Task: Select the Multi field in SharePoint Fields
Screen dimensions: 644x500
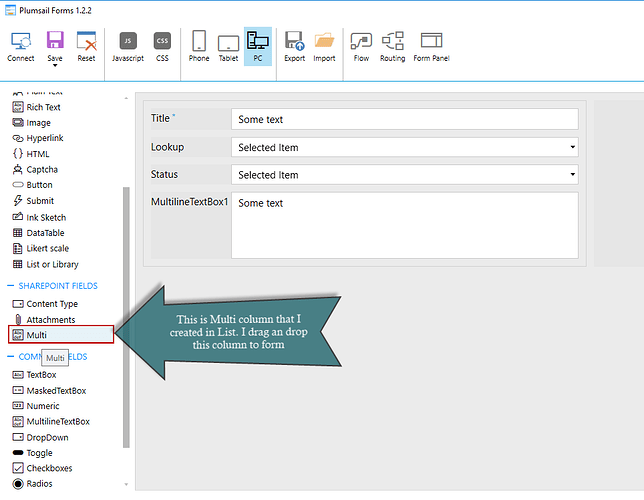Action: pos(61,335)
